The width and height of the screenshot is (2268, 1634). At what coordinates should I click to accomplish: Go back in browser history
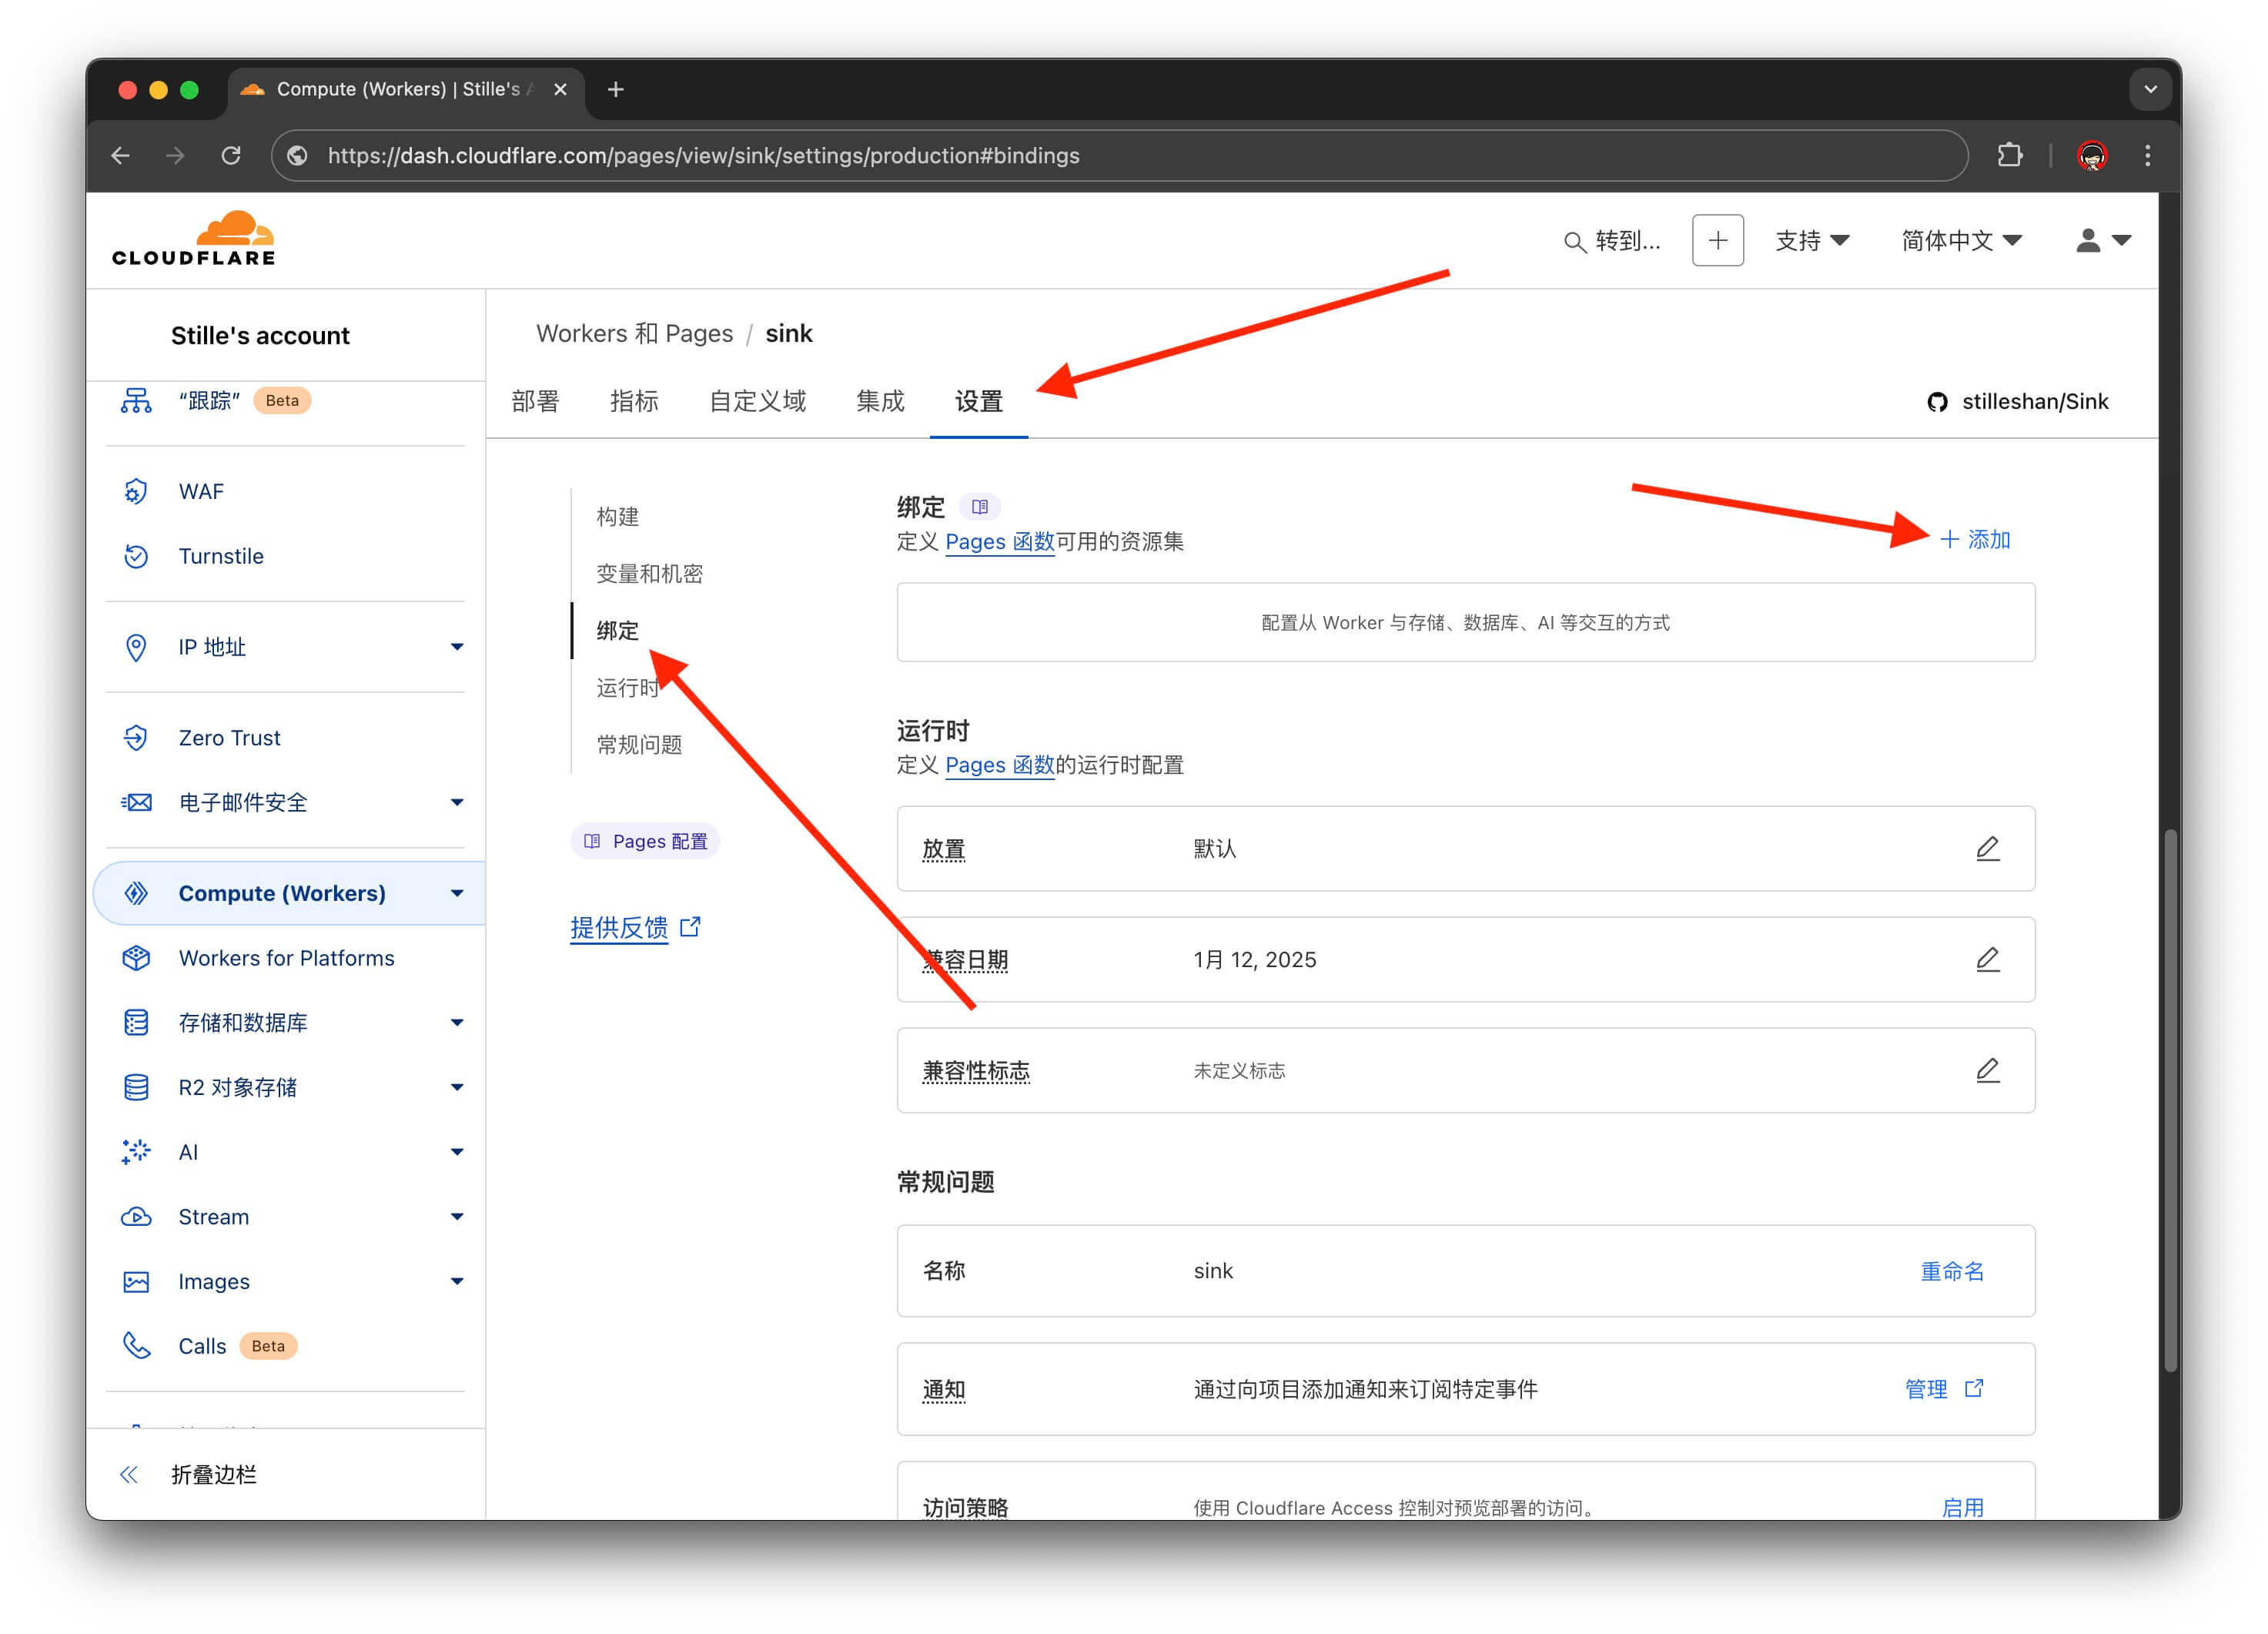(x=121, y=155)
